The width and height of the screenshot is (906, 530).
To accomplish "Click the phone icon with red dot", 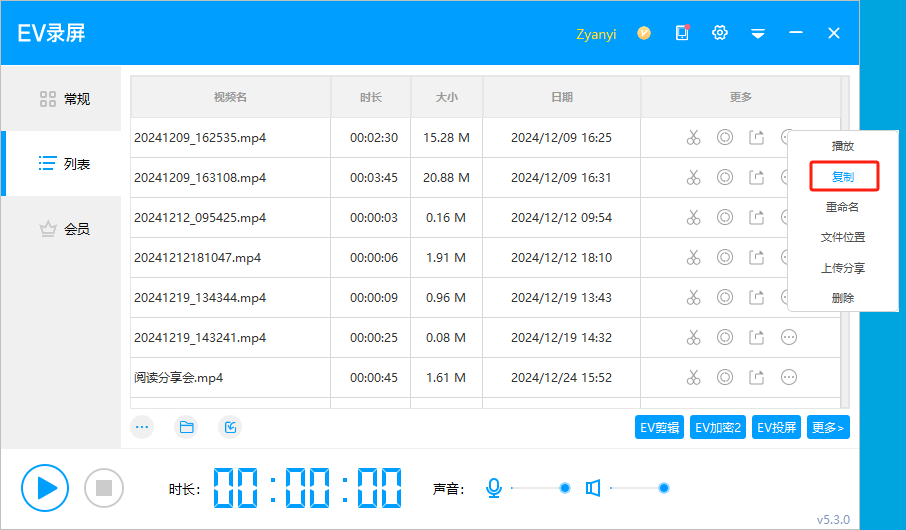I will 682,33.
